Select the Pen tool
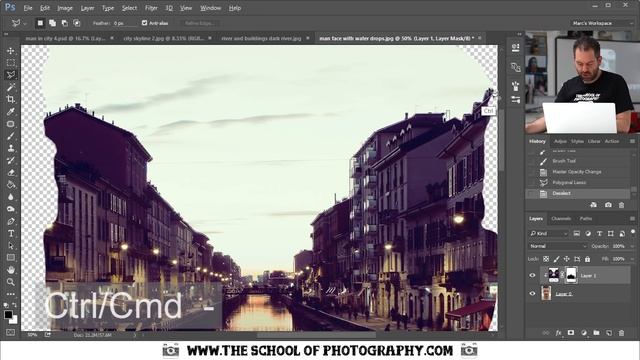The width and height of the screenshot is (640, 360). pos(11,221)
